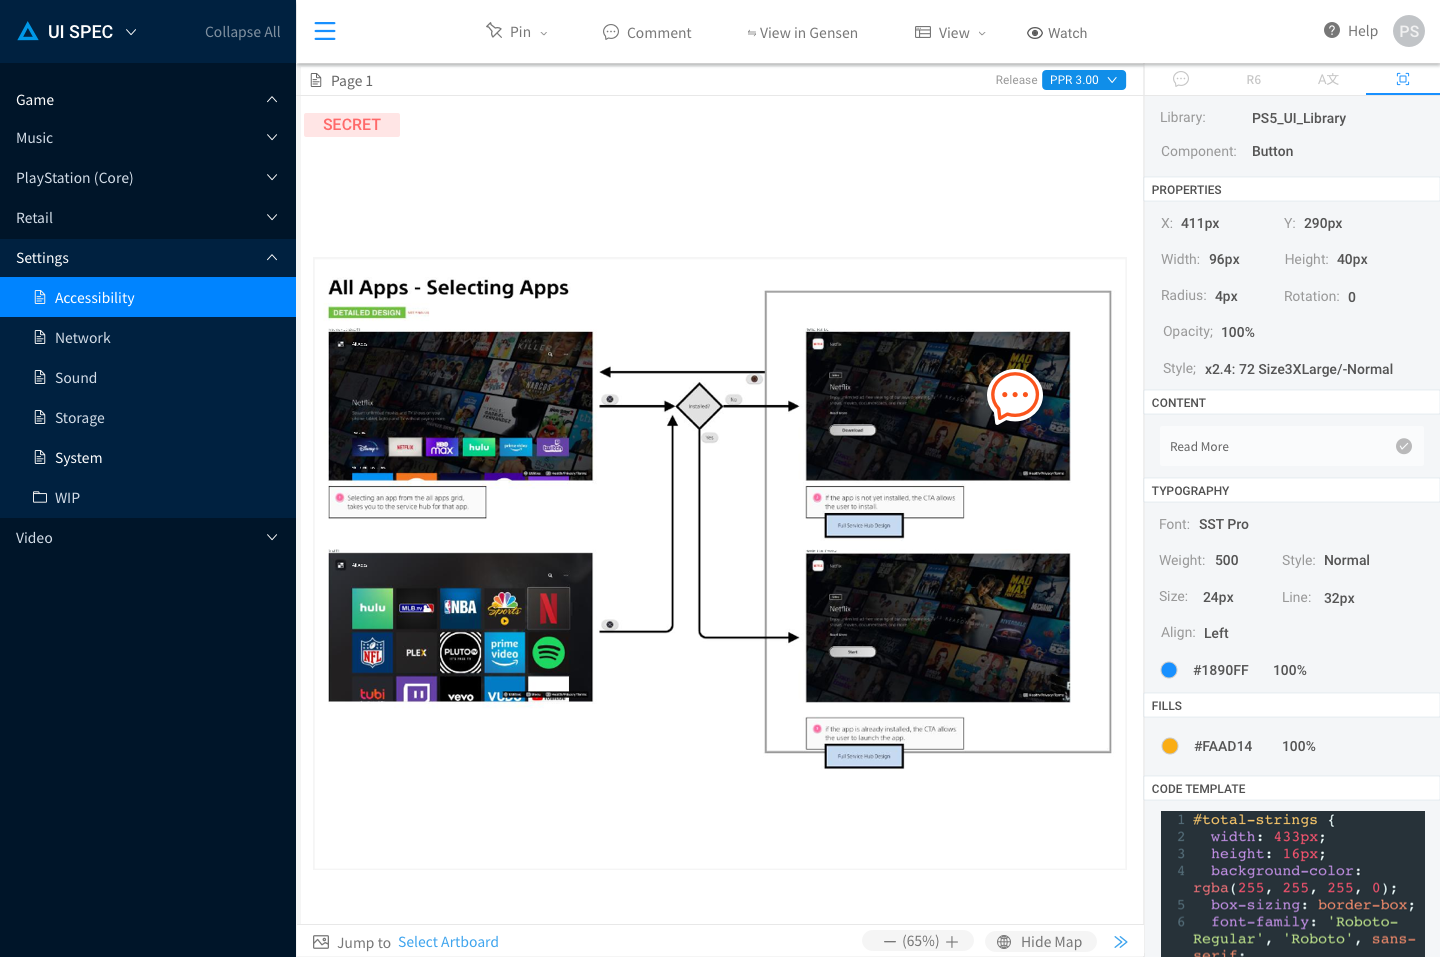Image resolution: width=1440 pixels, height=957 pixels.
Task: Click View in Gensen
Action: [802, 33]
